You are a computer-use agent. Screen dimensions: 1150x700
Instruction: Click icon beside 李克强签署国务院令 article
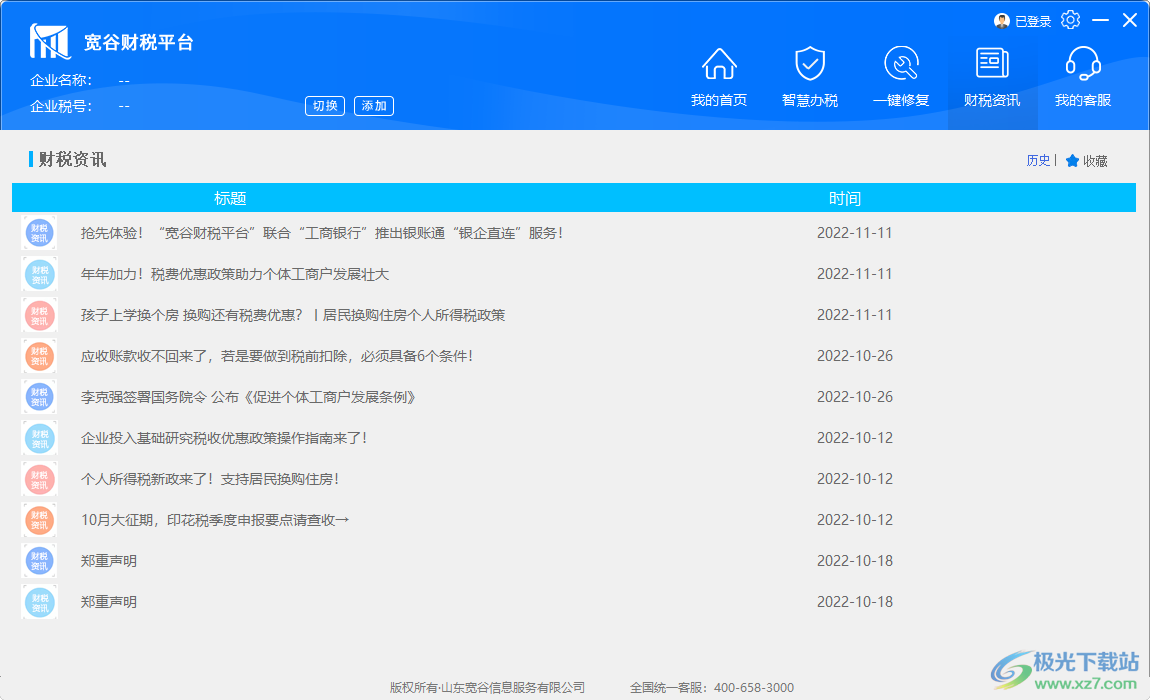coord(40,397)
